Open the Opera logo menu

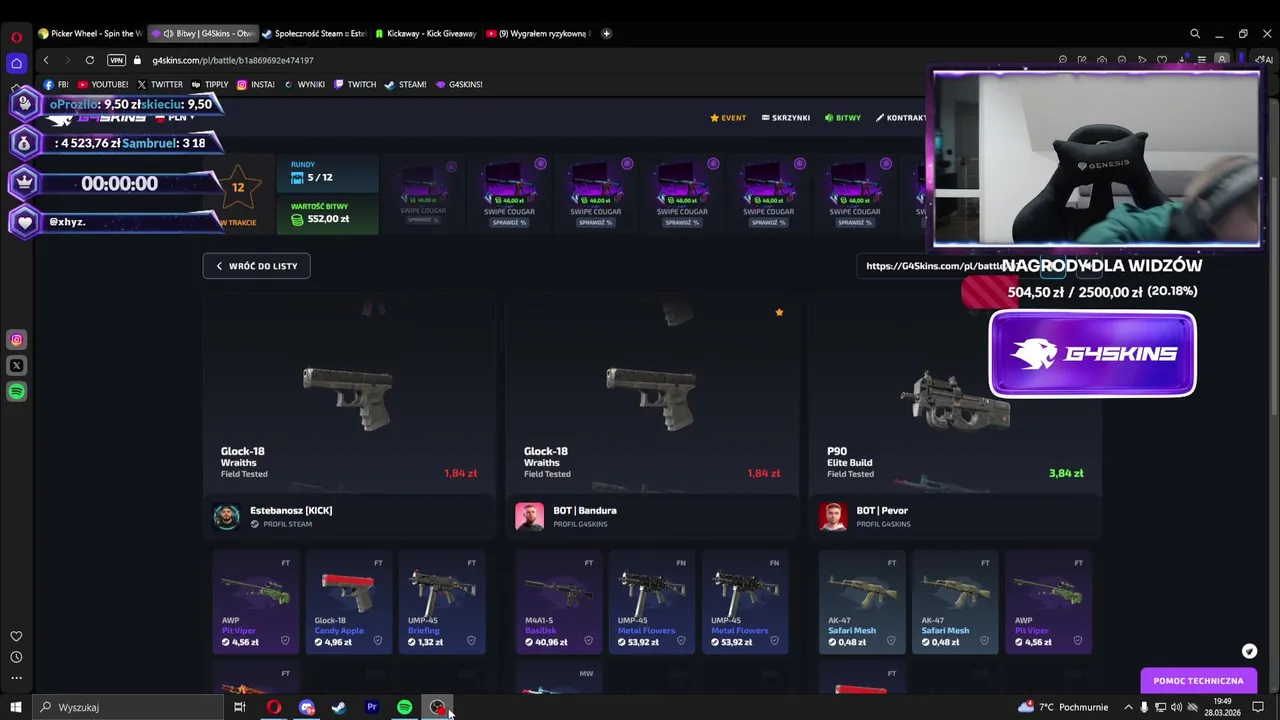pyautogui.click(x=16, y=37)
